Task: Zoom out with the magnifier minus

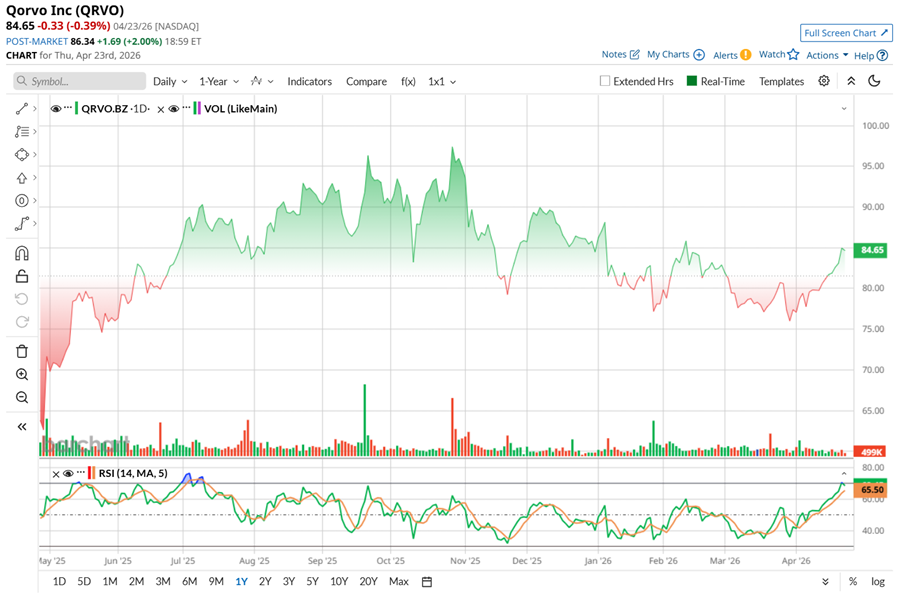Action: [x=22, y=397]
